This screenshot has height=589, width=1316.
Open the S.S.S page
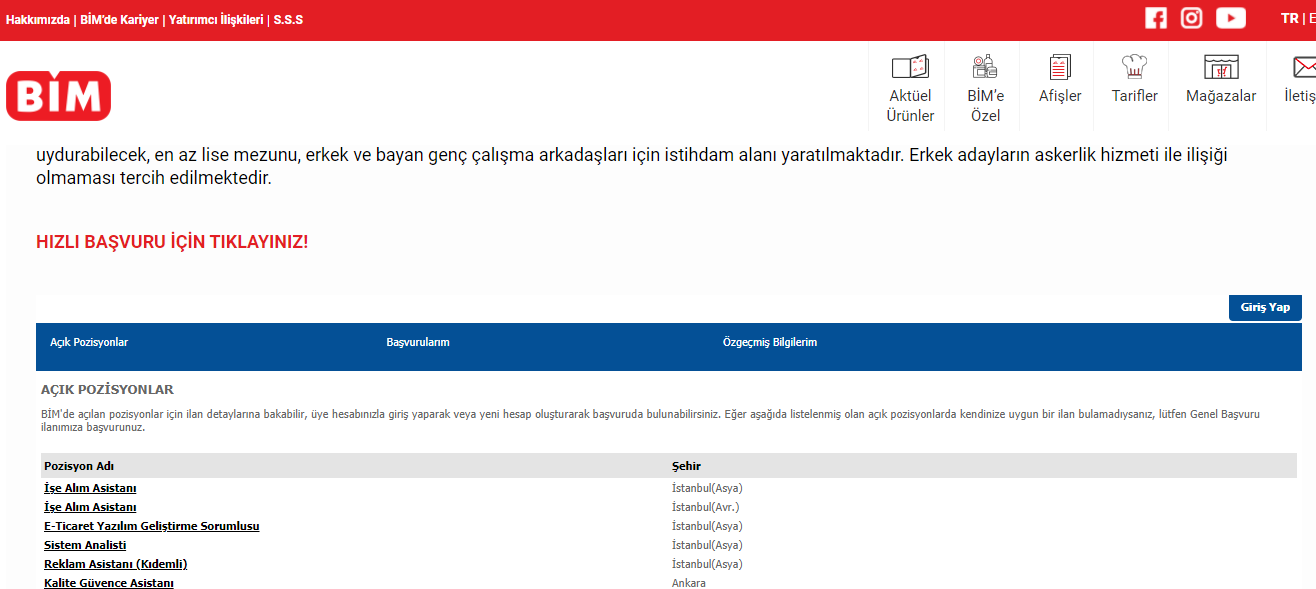coord(288,20)
